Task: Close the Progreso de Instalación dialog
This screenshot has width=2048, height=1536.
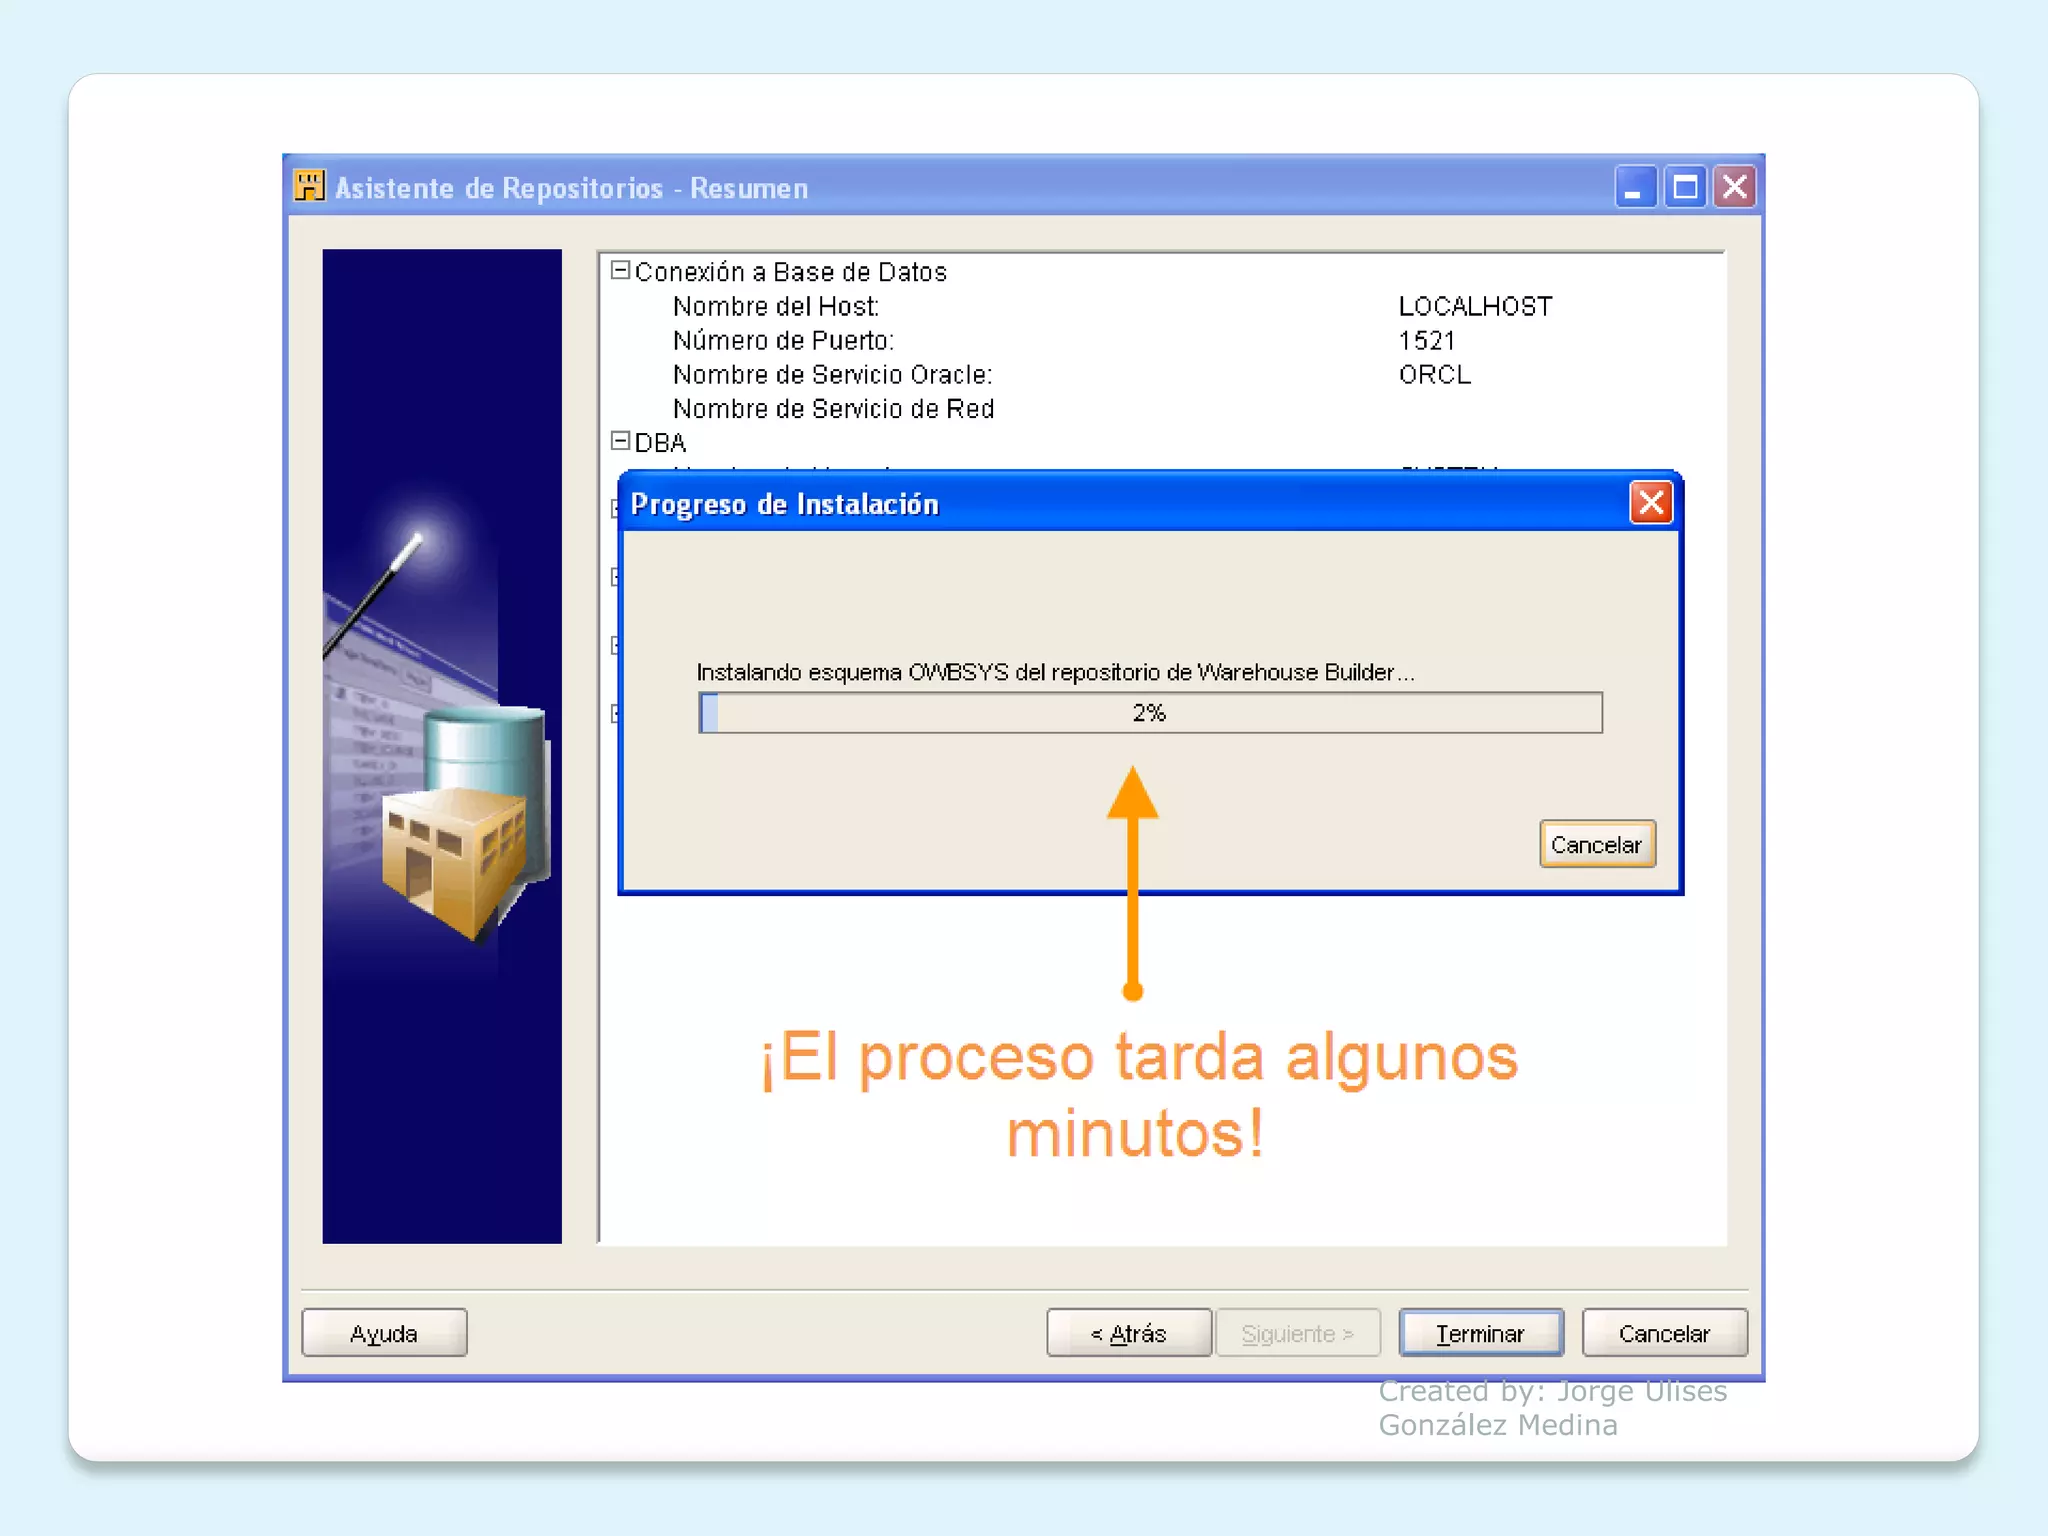Action: (x=1651, y=503)
